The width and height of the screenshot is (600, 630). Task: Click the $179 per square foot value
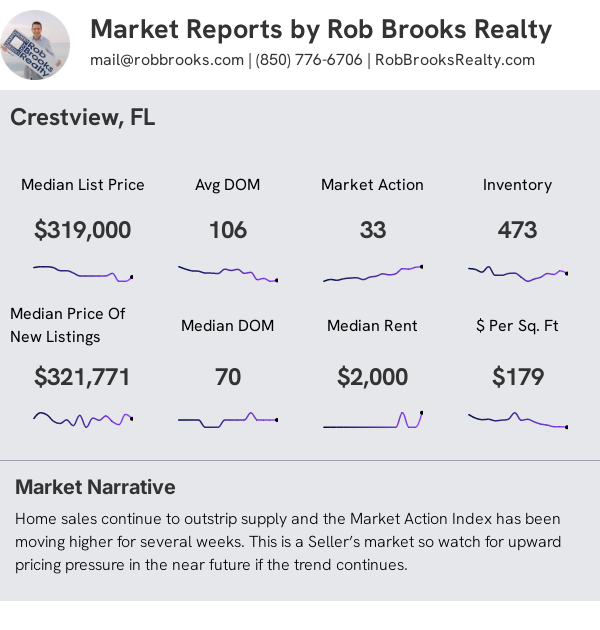click(x=518, y=377)
